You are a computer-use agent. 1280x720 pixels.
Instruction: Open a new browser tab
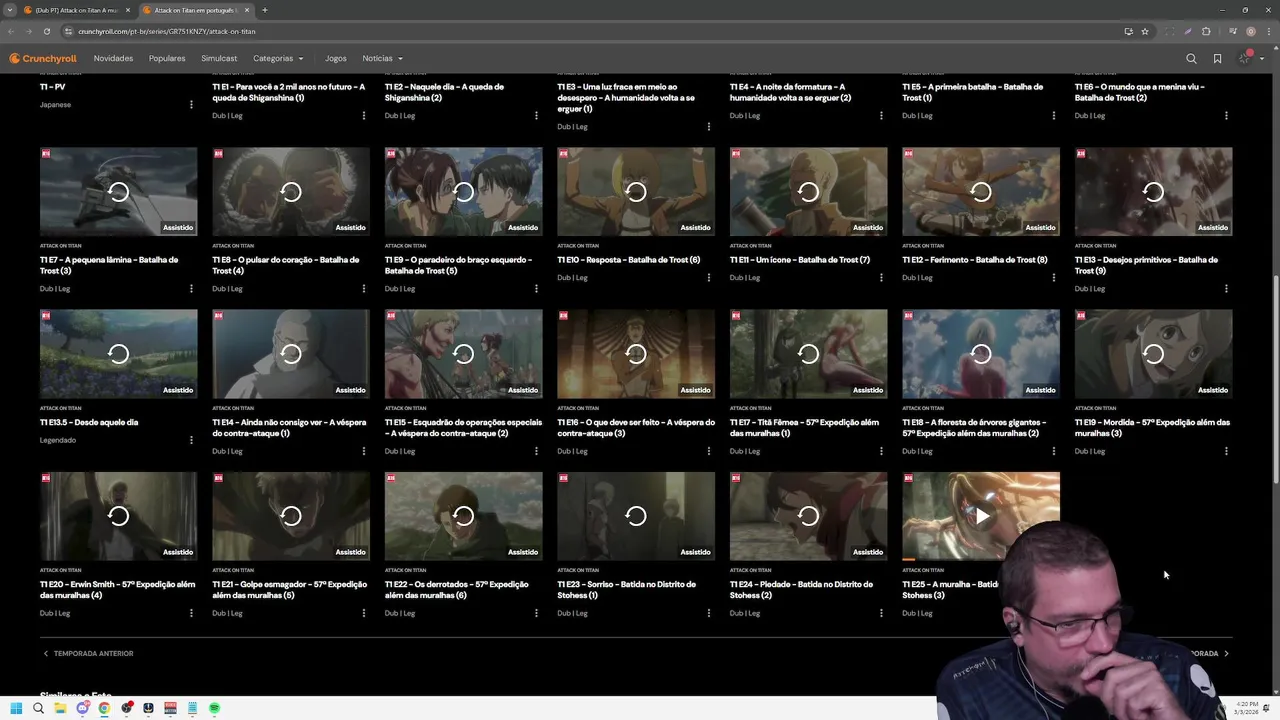264,10
